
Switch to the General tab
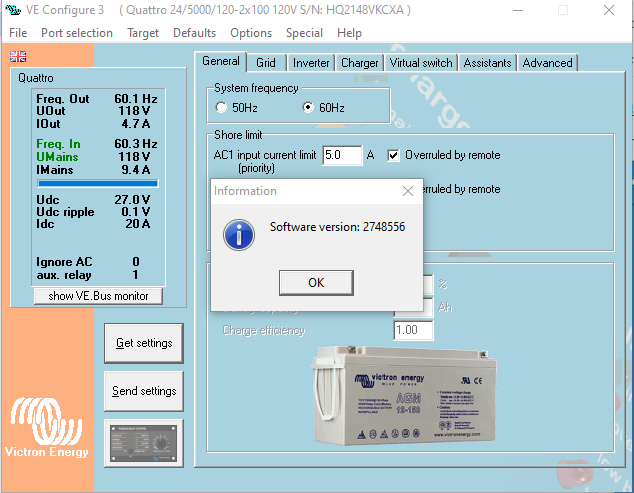coord(221,61)
